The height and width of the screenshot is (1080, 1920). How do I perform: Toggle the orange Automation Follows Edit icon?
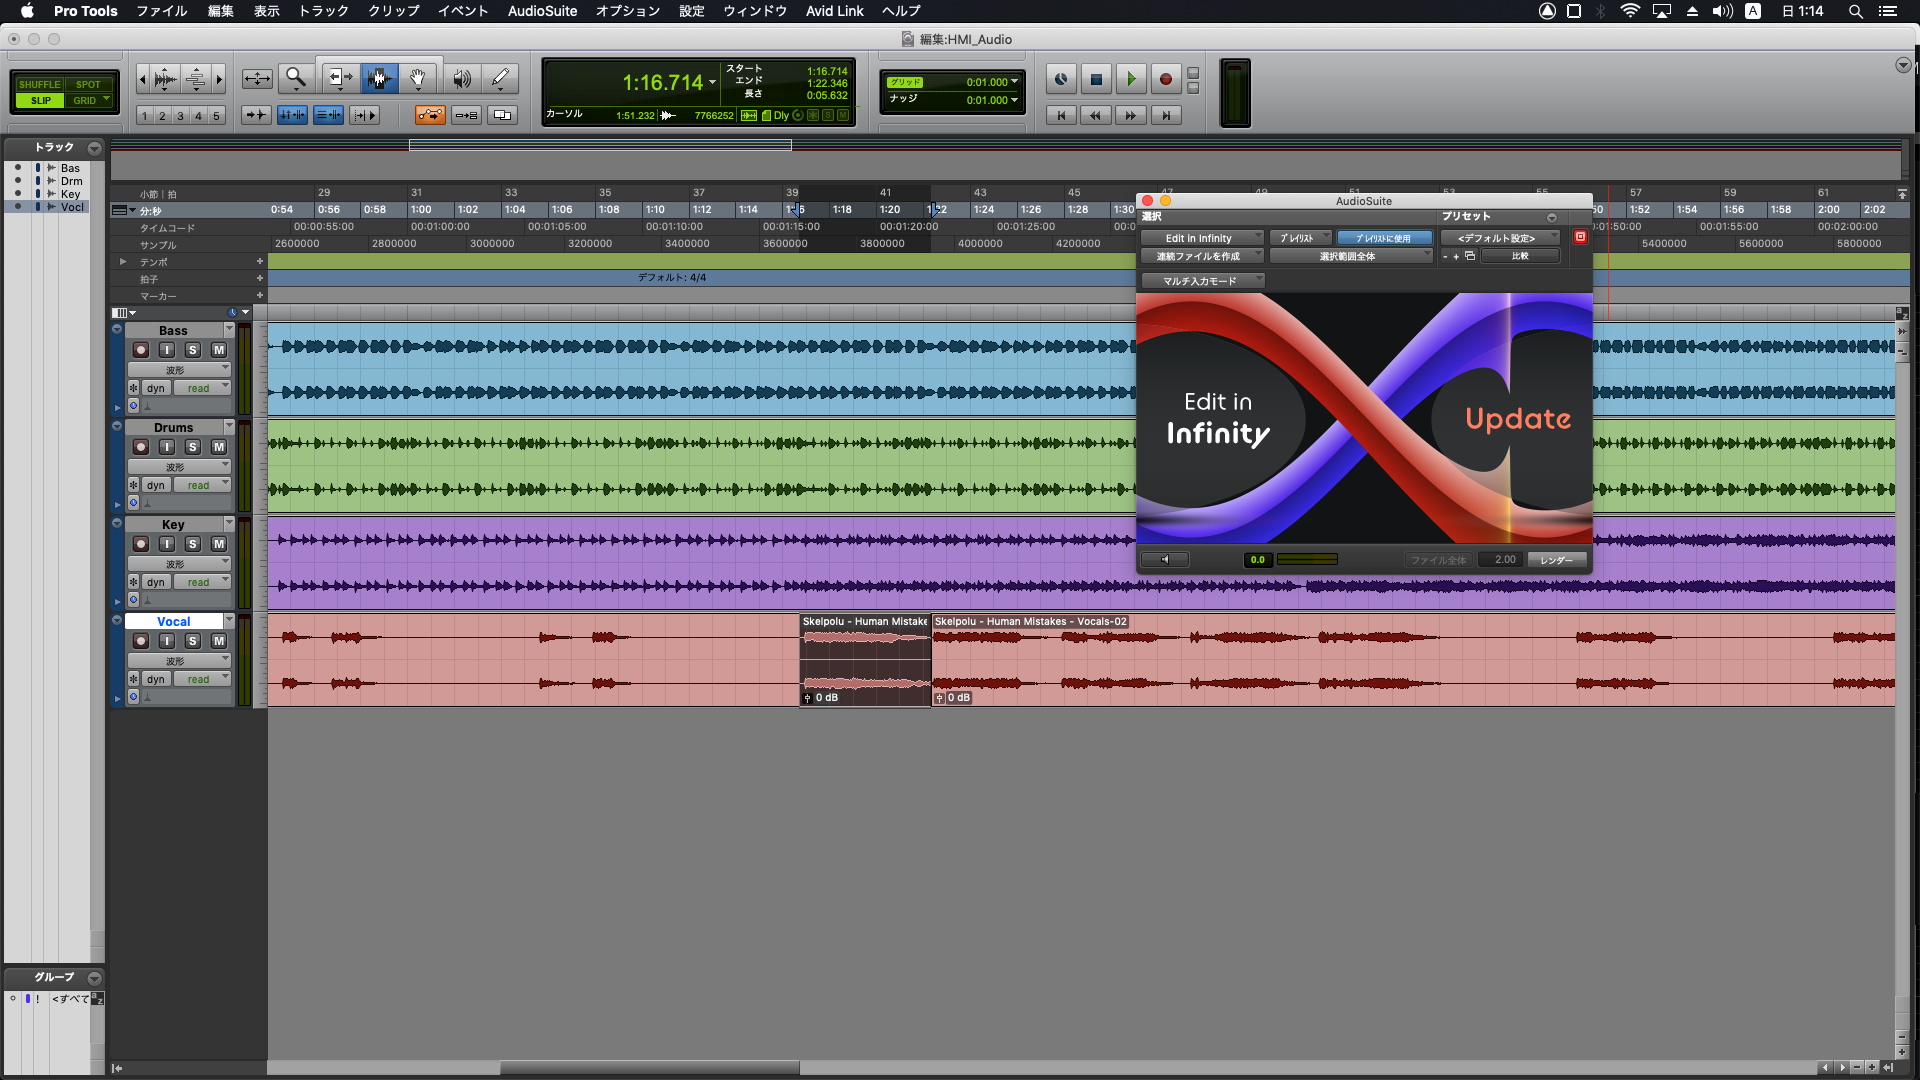point(430,115)
